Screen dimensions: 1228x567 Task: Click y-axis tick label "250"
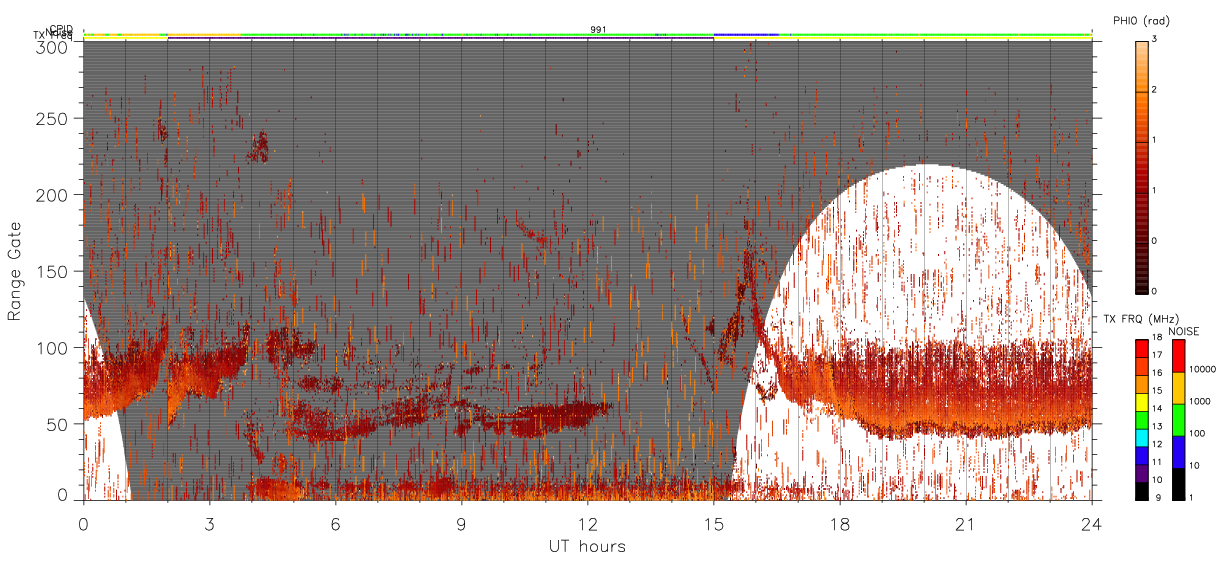tap(53, 119)
